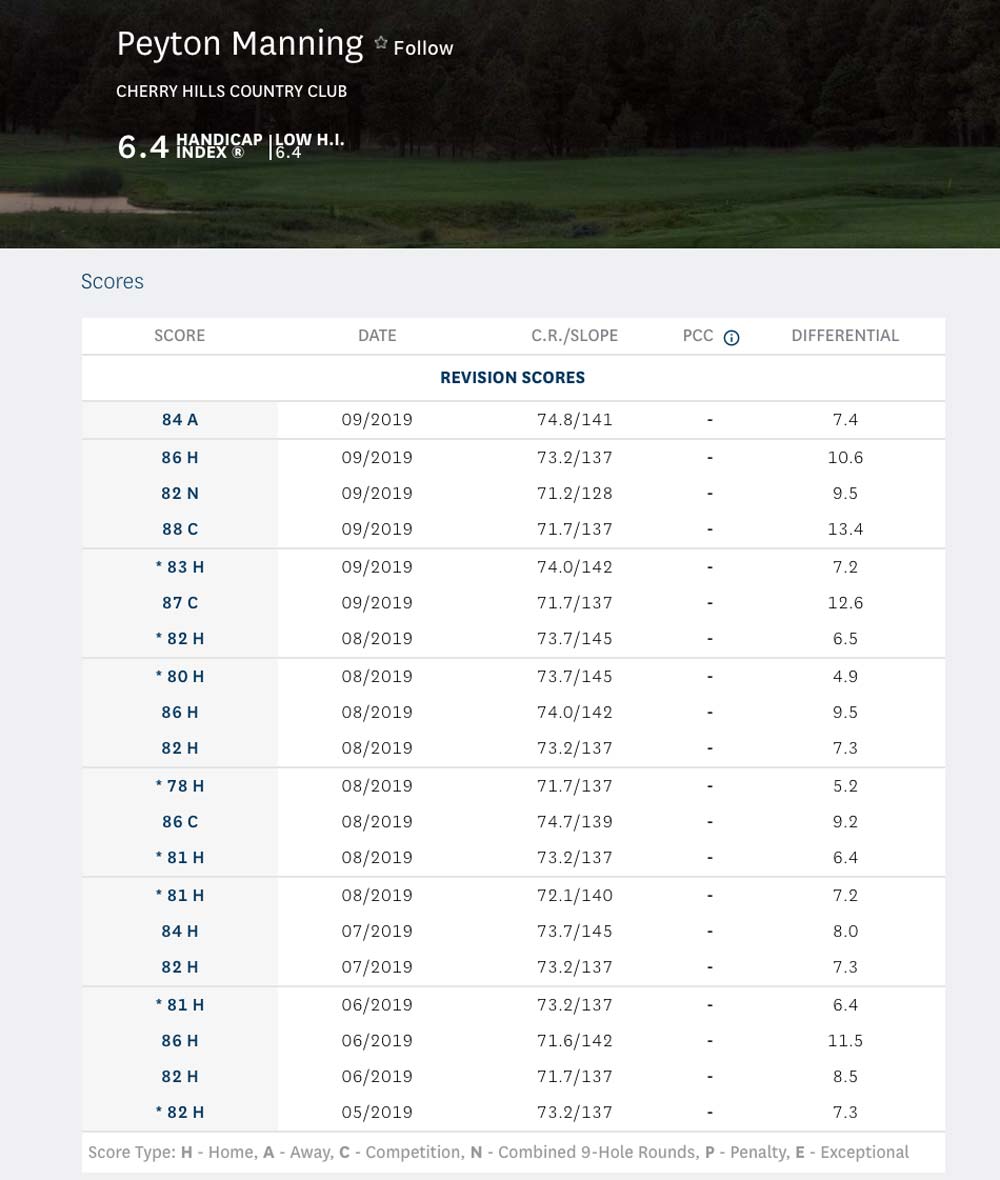The height and width of the screenshot is (1180, 1000).
Task: Open the starred 80 H score
Action: point(180,676)
